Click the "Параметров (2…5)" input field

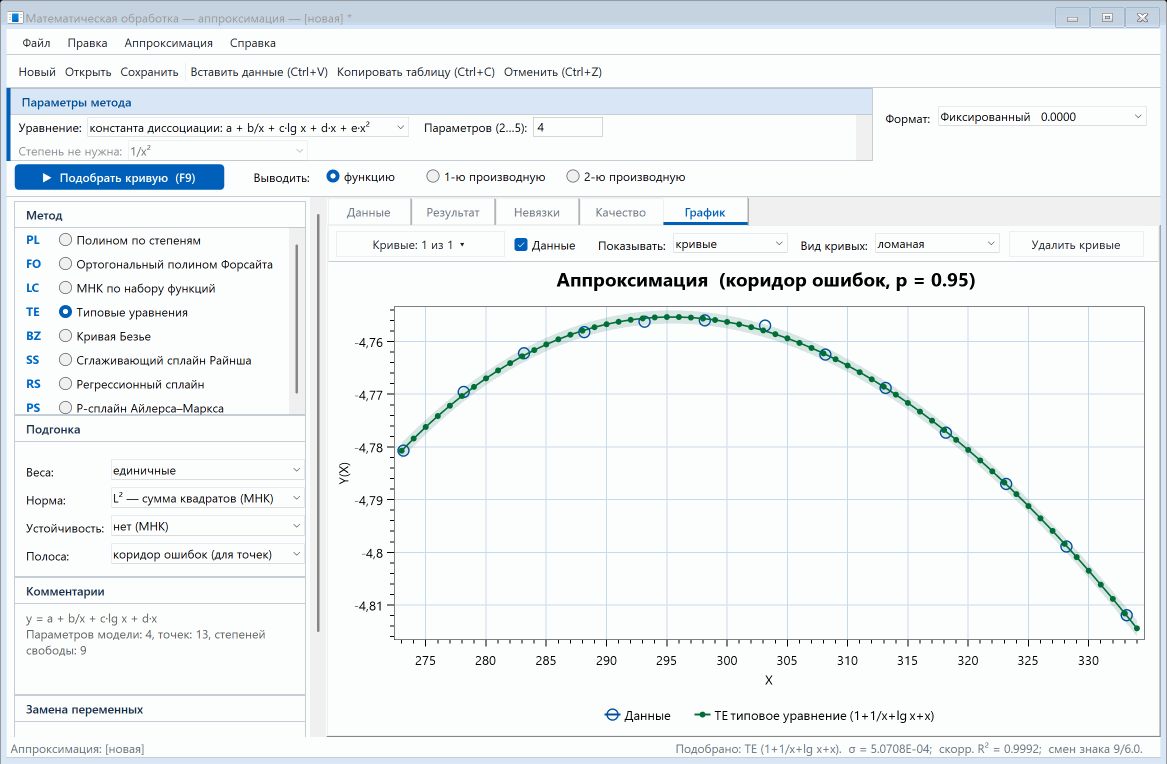click(568, 128)
